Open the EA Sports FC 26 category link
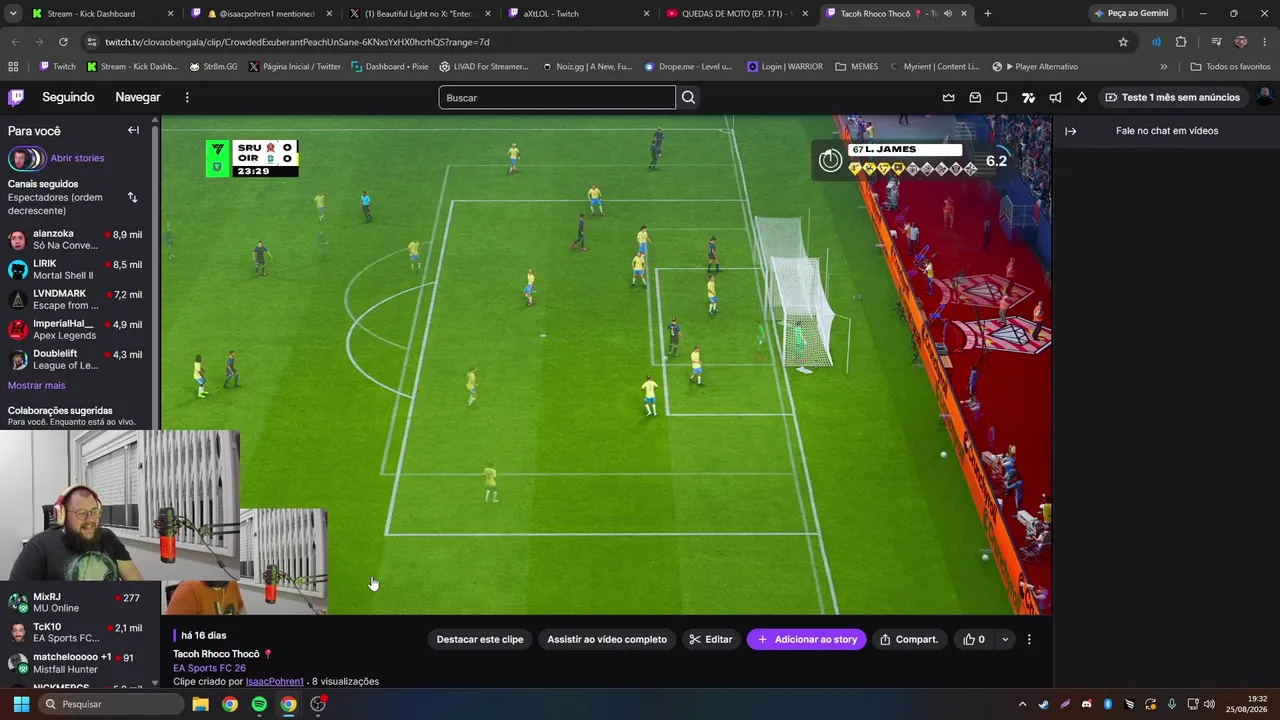 pos(209,668)
